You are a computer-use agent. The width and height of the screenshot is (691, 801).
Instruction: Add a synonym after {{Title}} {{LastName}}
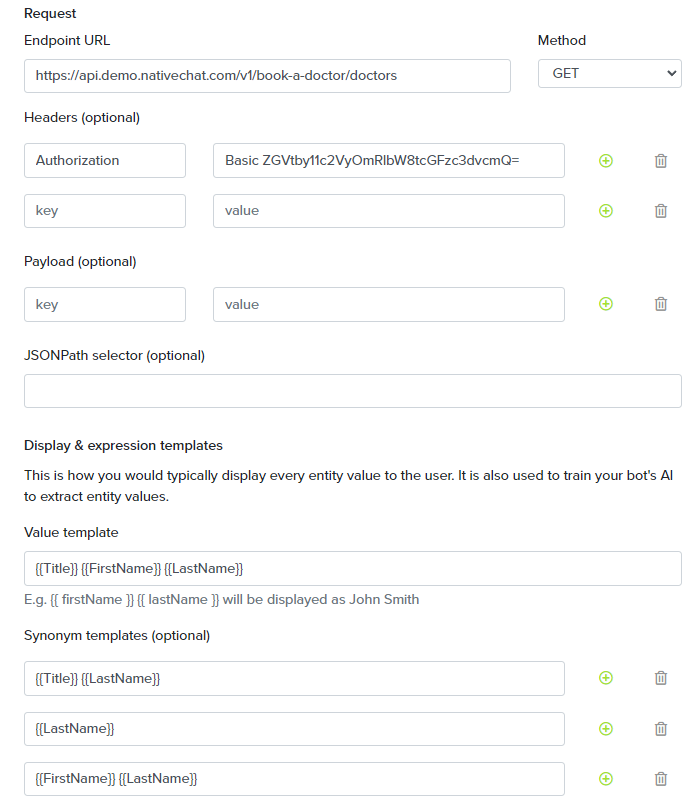pos(606,678)
